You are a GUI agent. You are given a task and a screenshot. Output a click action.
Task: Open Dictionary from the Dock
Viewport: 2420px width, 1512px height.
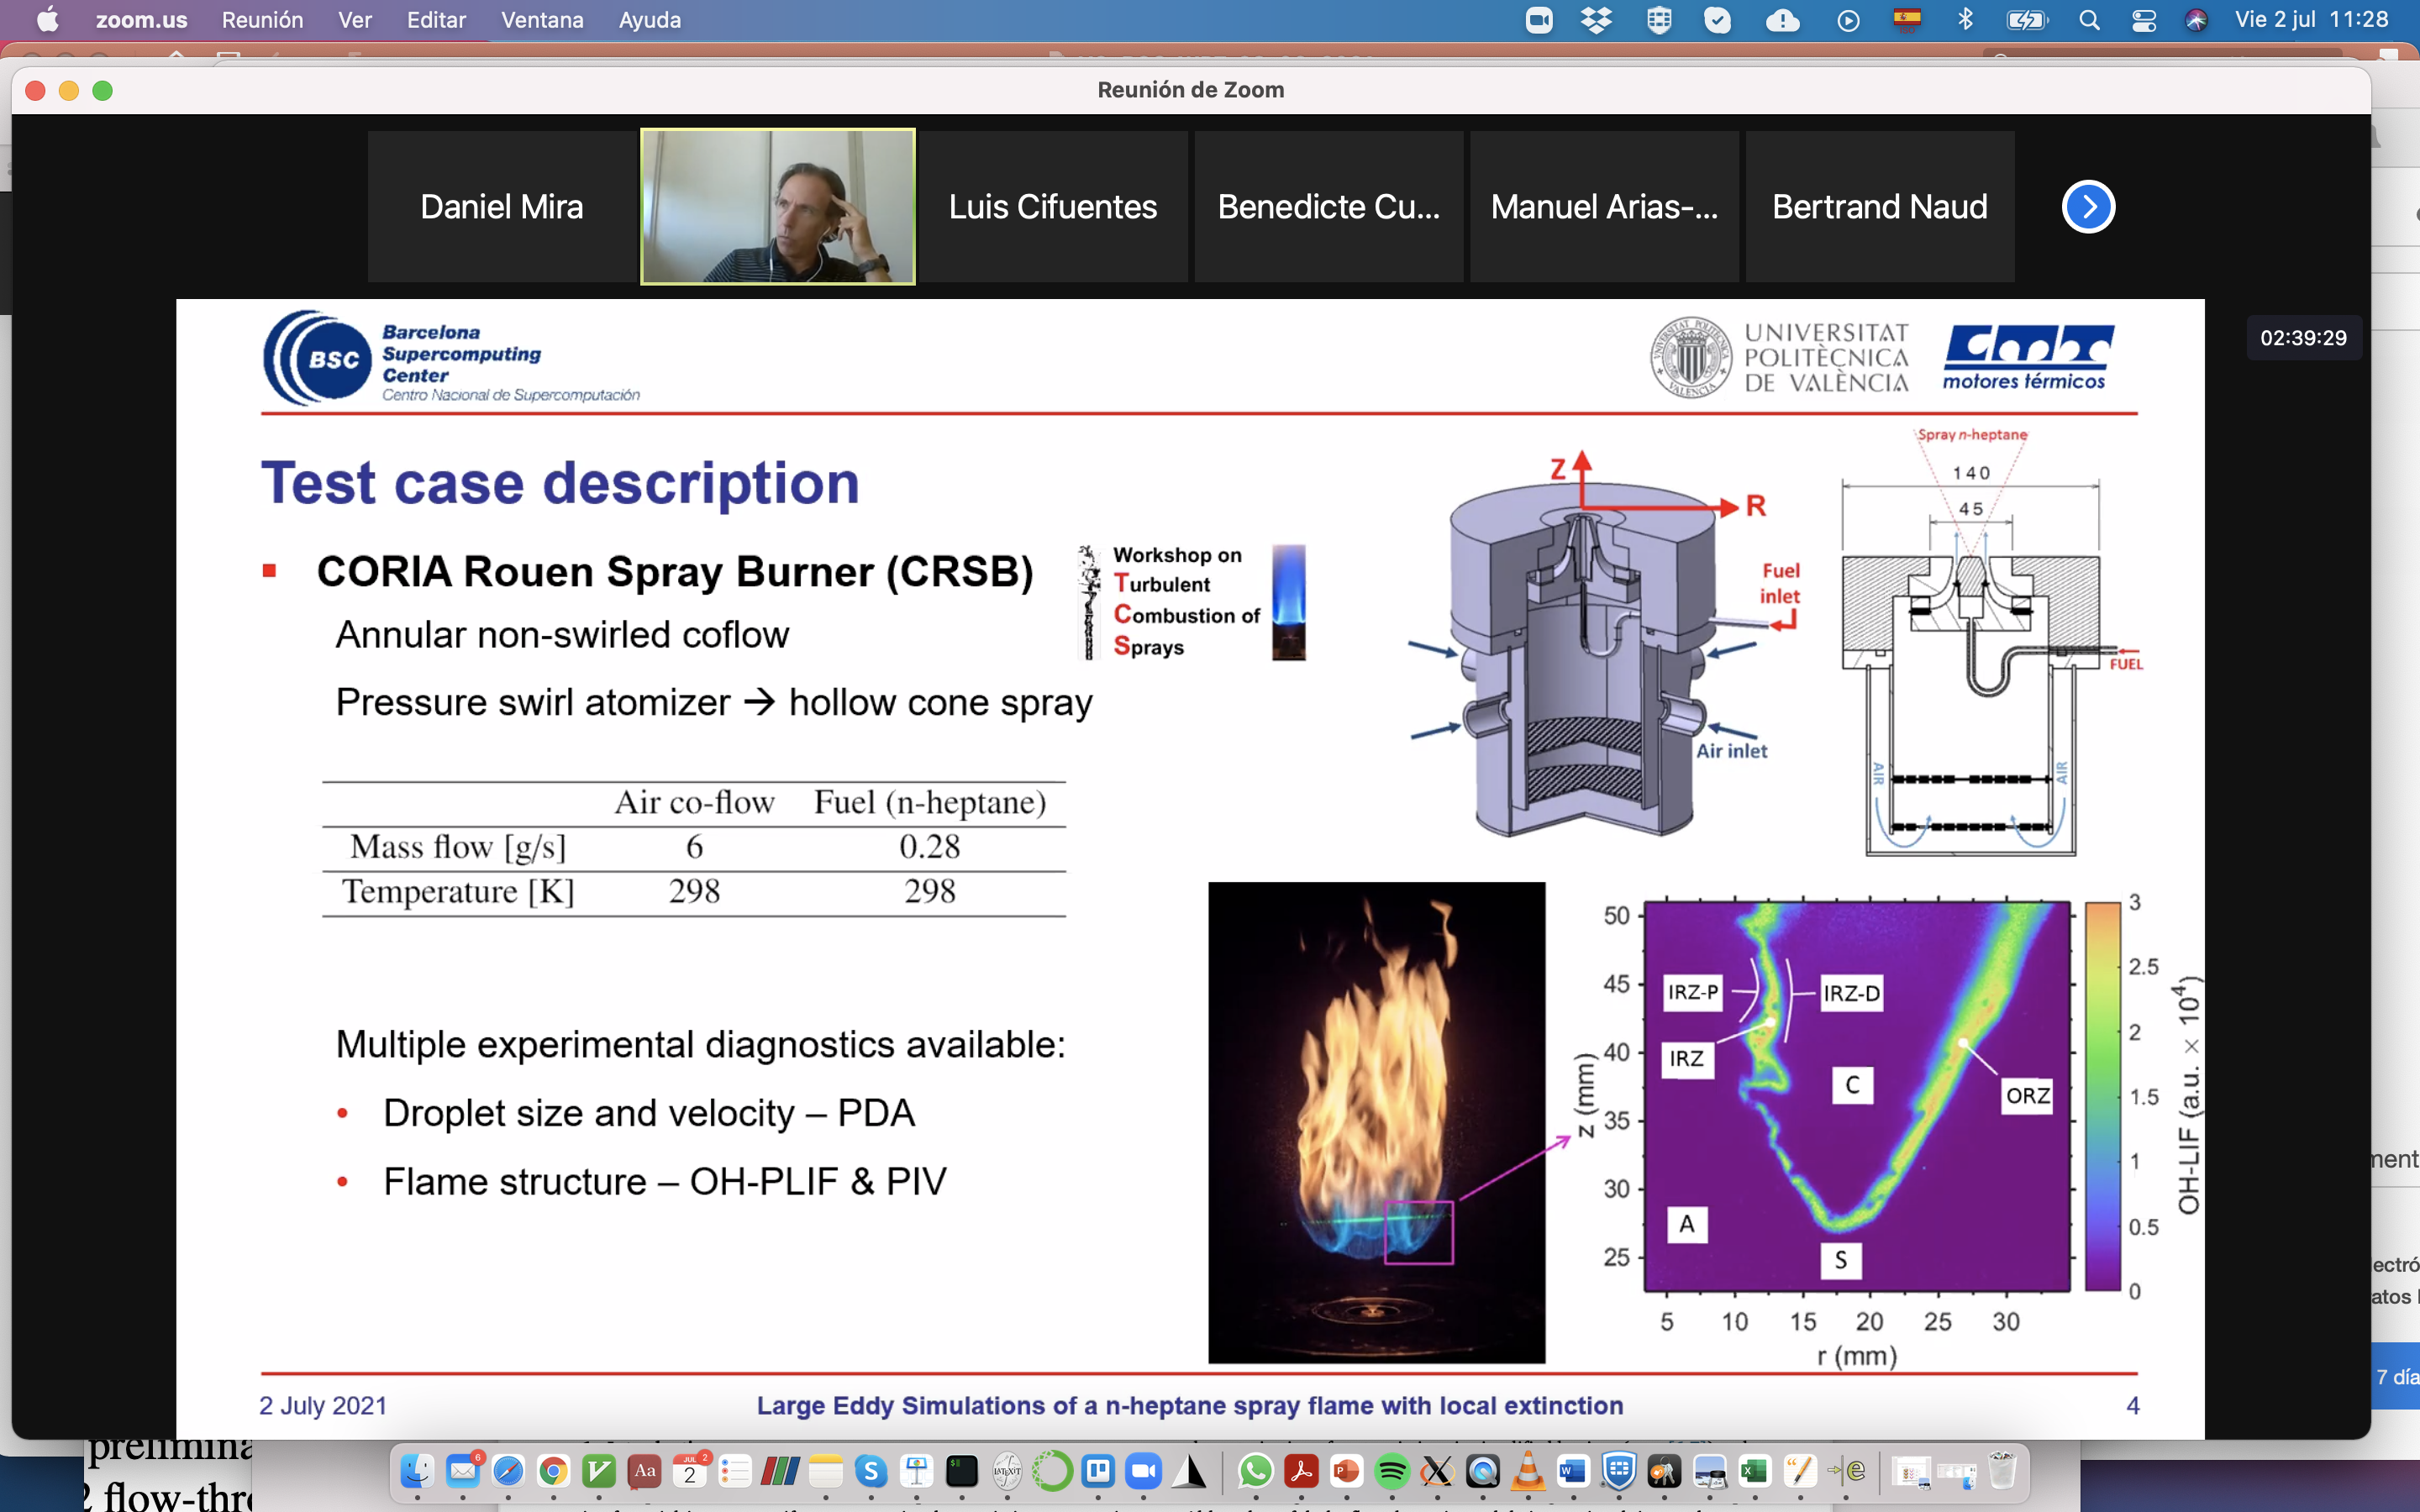(x=645, y=1471)
